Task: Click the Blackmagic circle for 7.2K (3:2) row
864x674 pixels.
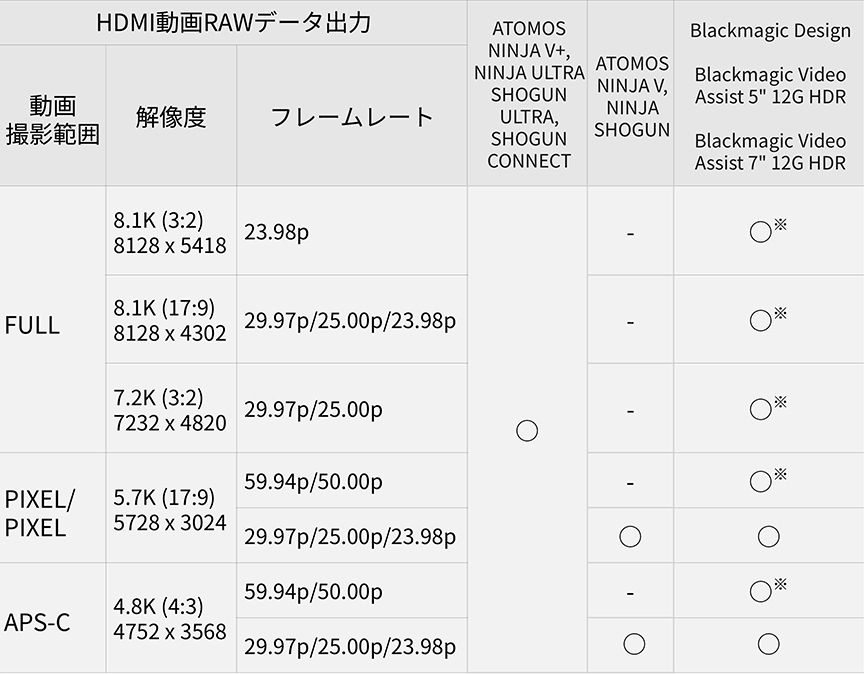Action: 761,409
